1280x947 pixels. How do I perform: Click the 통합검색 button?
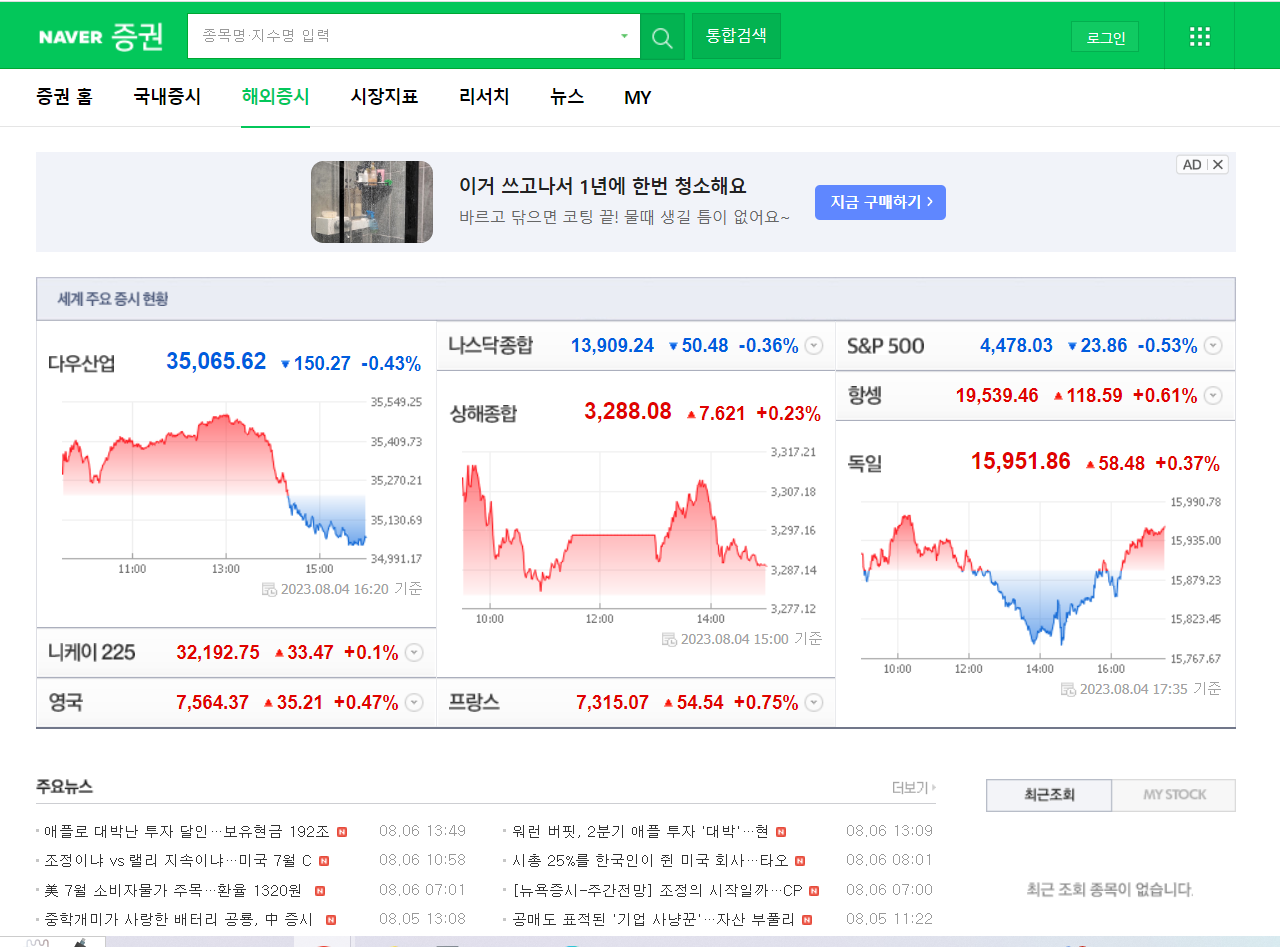(736, 36)
